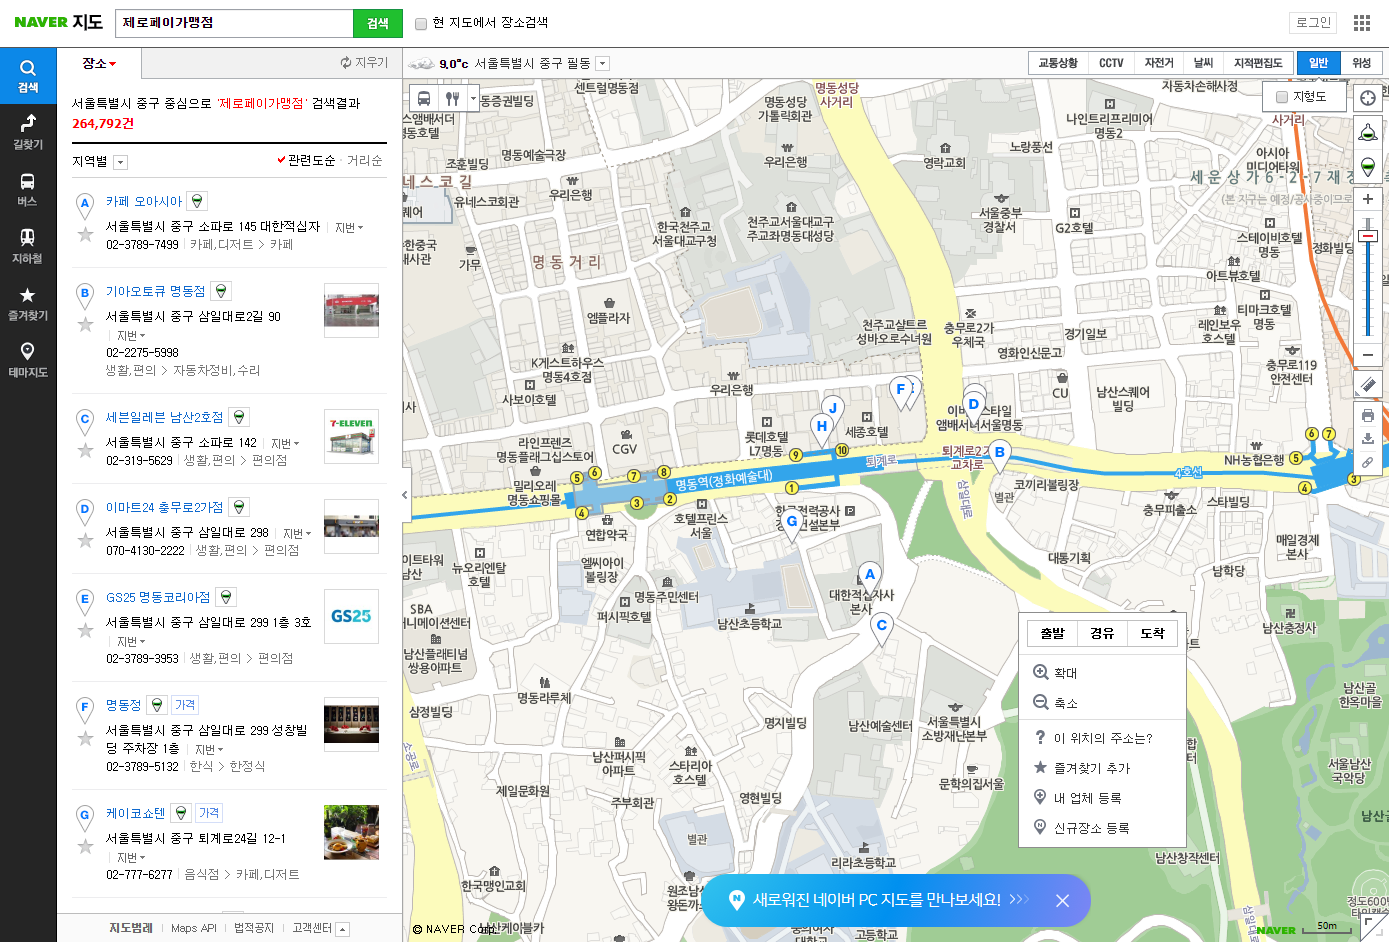Select the 검색 search sidebar icon
Screen dimensions: 1389x942
point(28,75)
